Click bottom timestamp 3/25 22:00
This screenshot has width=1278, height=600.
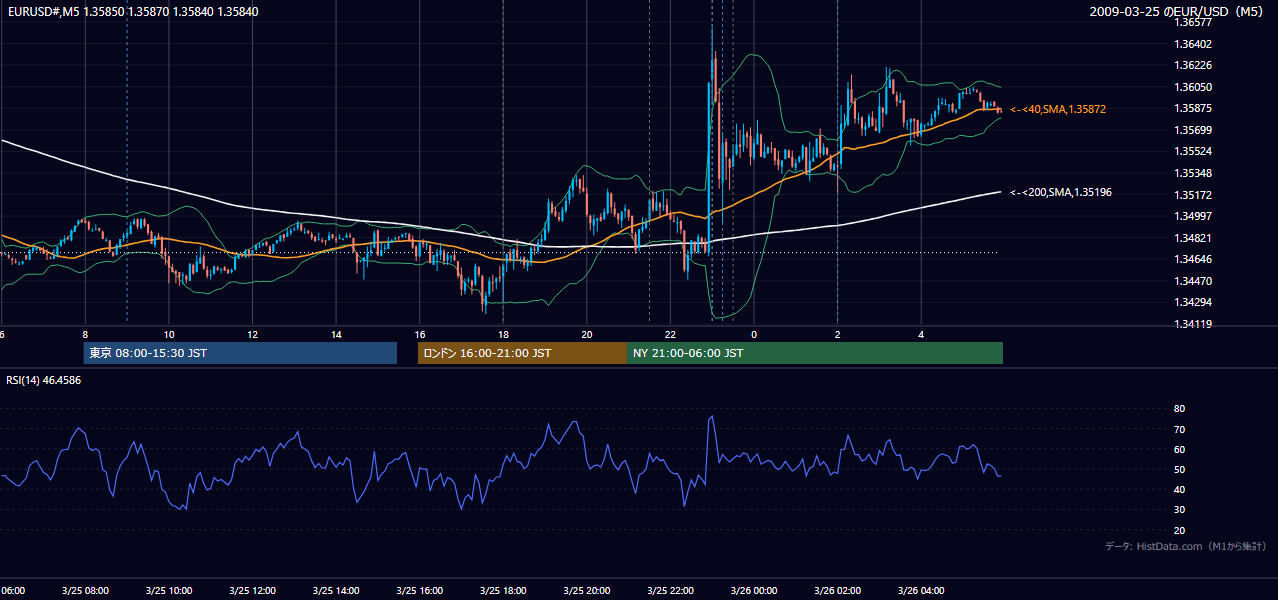(670, 591)
